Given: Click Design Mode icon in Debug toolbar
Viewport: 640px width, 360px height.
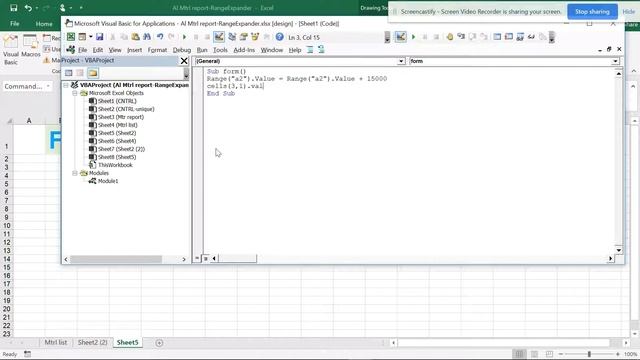Looking at the screenshot, I should click(401, 37).
